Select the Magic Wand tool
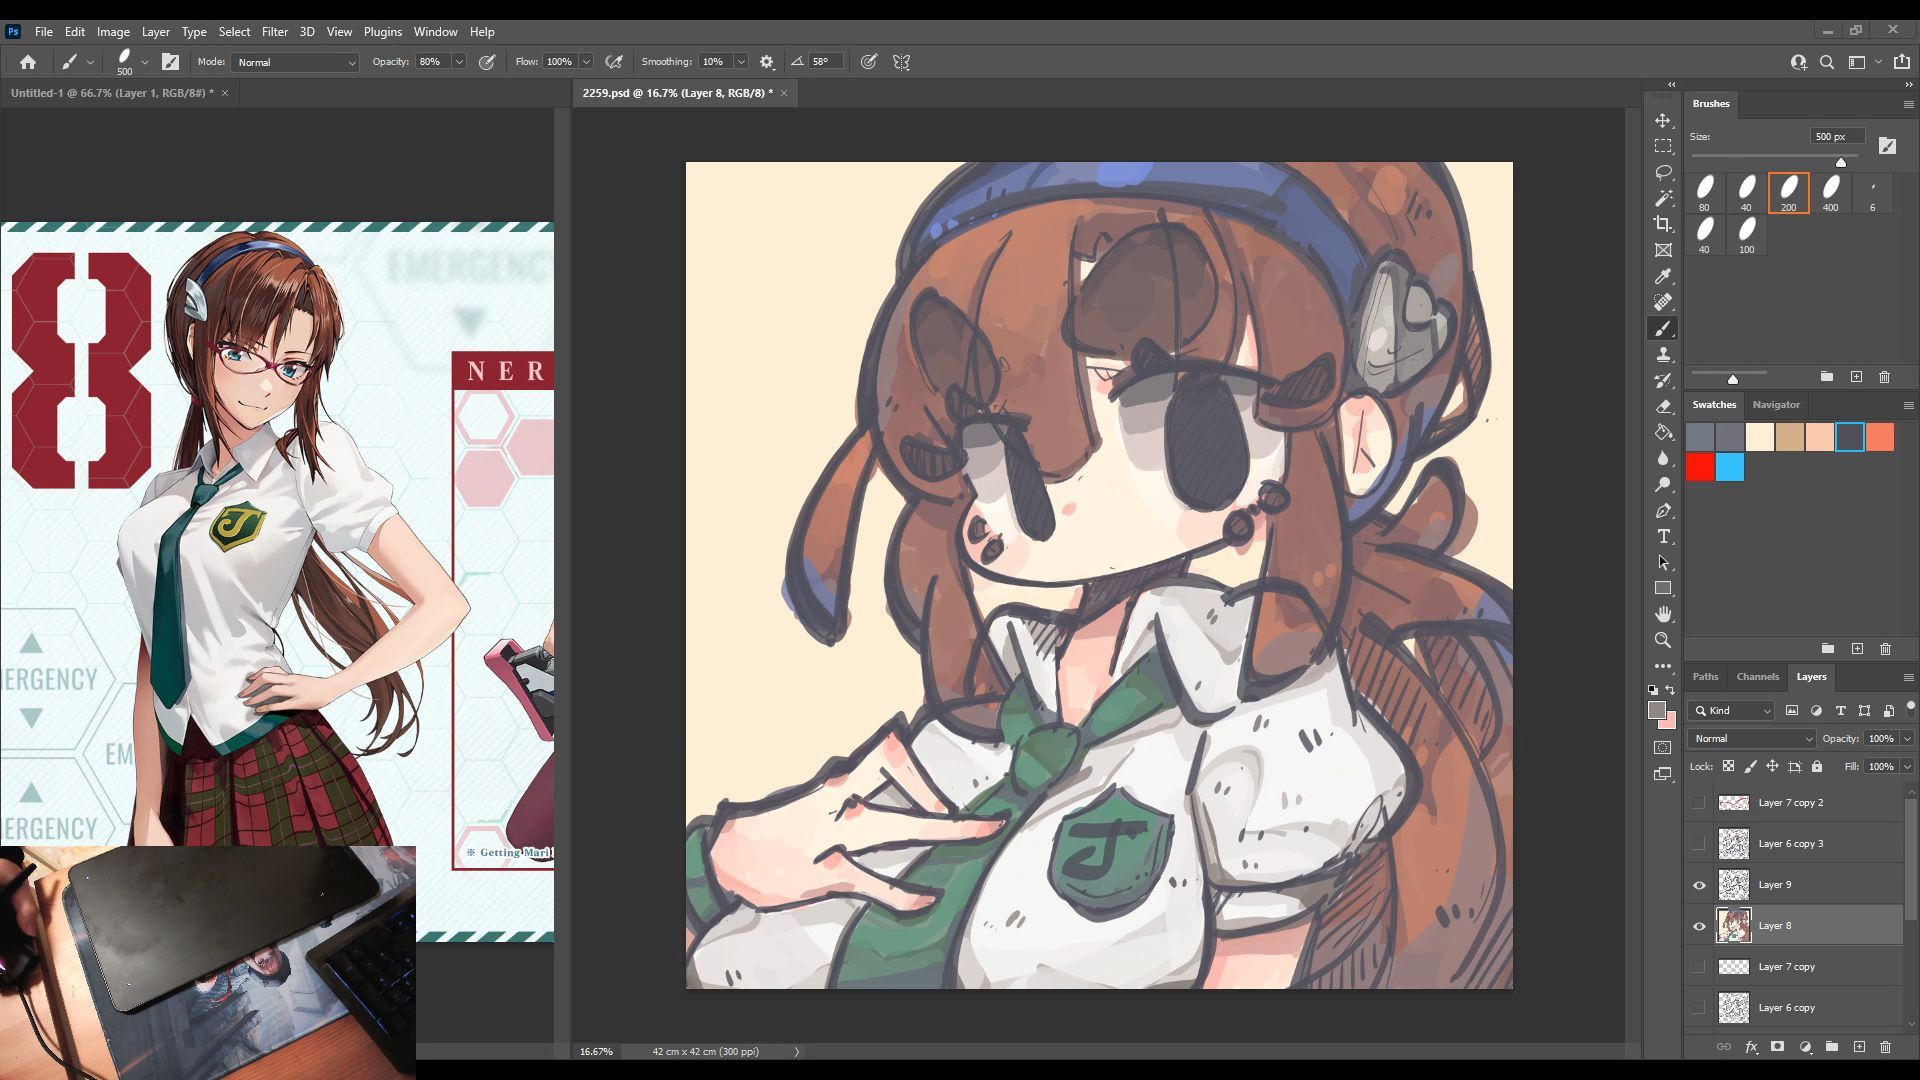This screenshot has height=1080, width=1920. pos(1663,198)
